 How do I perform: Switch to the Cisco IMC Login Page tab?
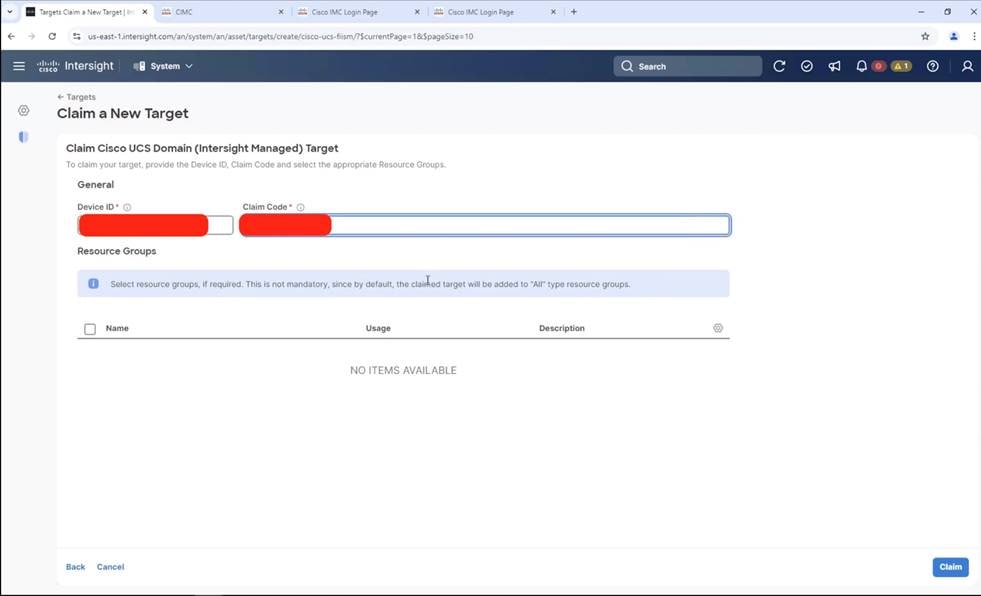tap(345, 12)
